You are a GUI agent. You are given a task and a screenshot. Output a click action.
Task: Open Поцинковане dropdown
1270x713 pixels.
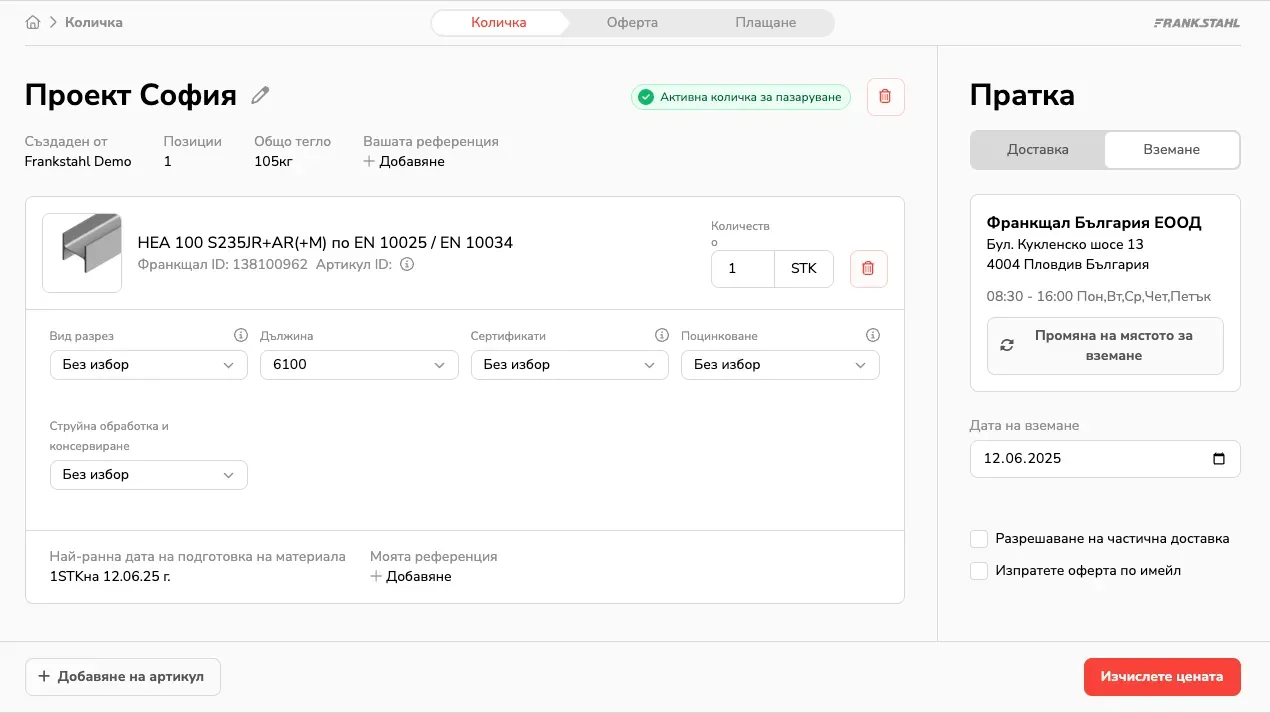(780, 365)
